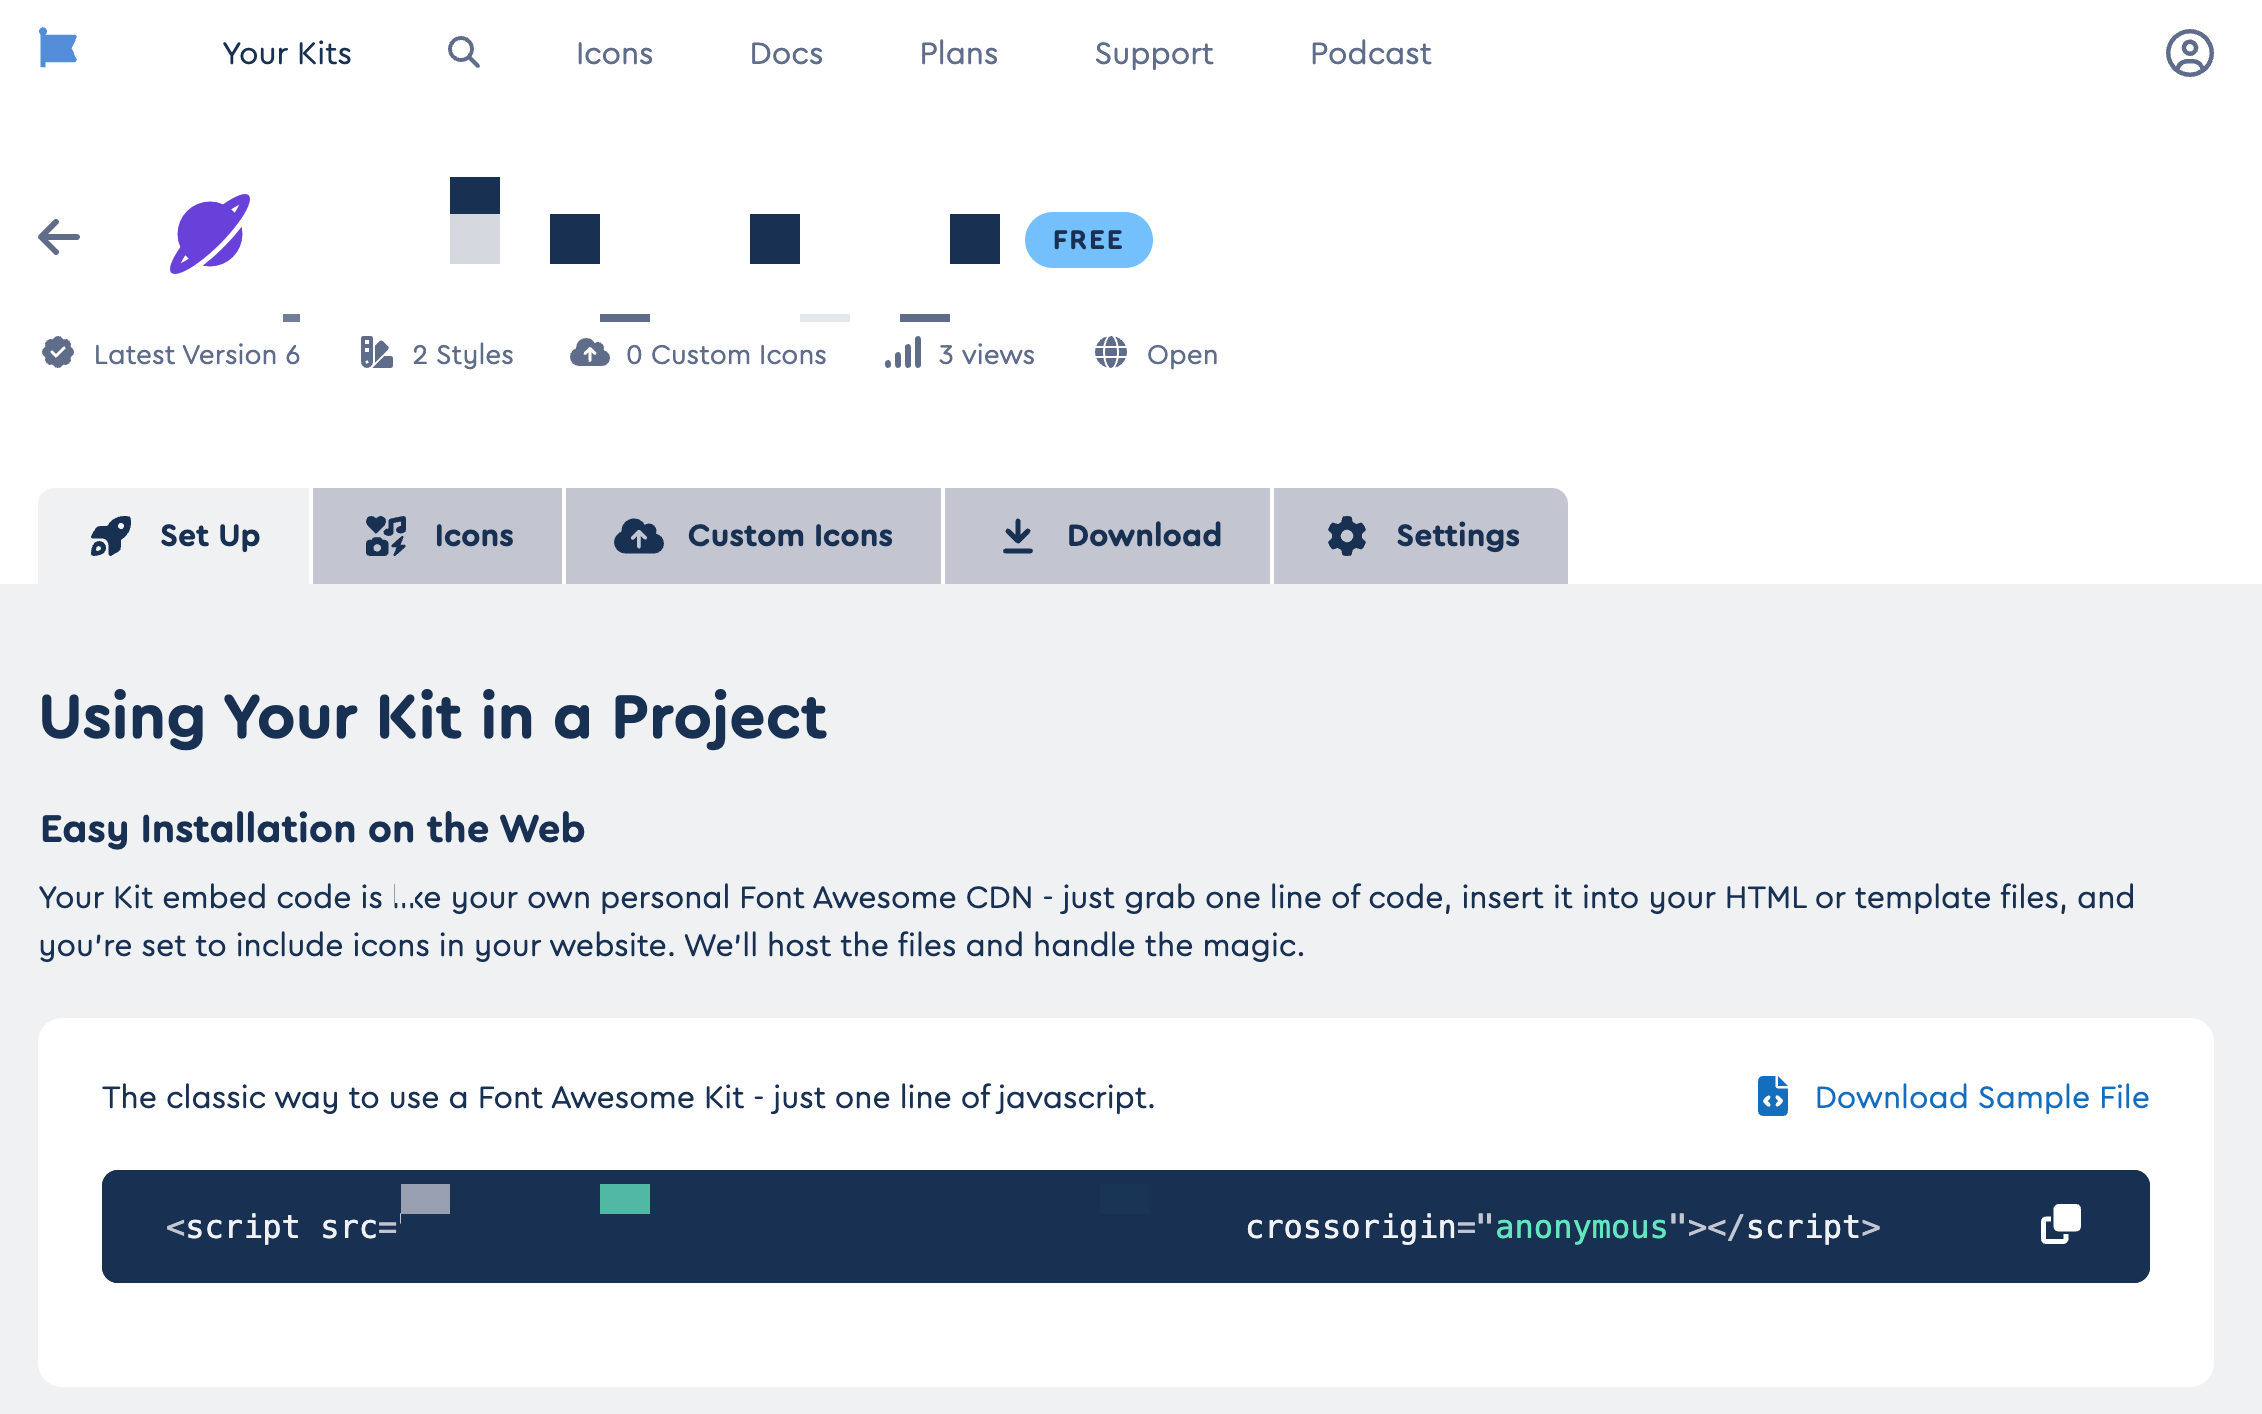Click the verified badge beside Latest Version
The width and height of the screenshot is (2262, 1414).
point(58,352)
